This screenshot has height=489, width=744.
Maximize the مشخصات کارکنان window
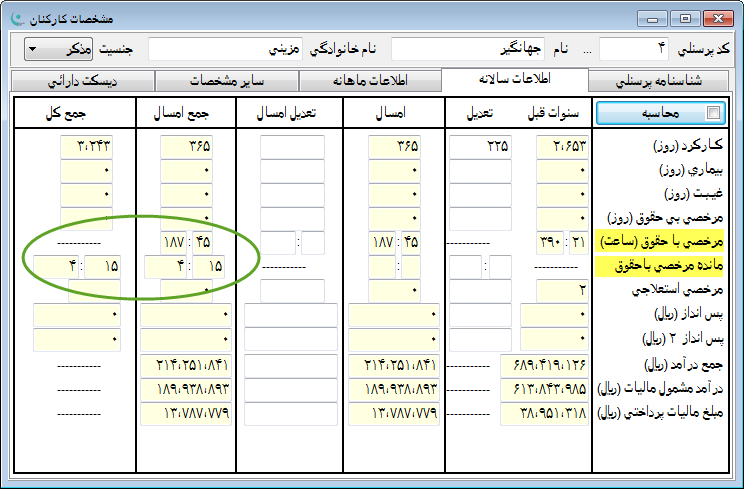tap(684, 18)
